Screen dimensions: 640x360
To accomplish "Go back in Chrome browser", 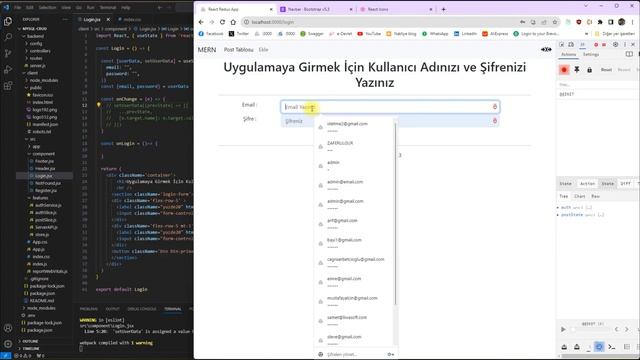I will click(x=201, y=22).
